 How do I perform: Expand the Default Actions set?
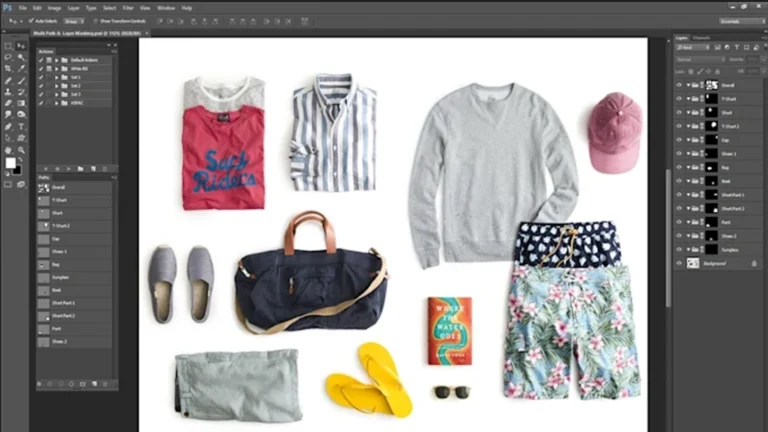(x=57, y=60)
